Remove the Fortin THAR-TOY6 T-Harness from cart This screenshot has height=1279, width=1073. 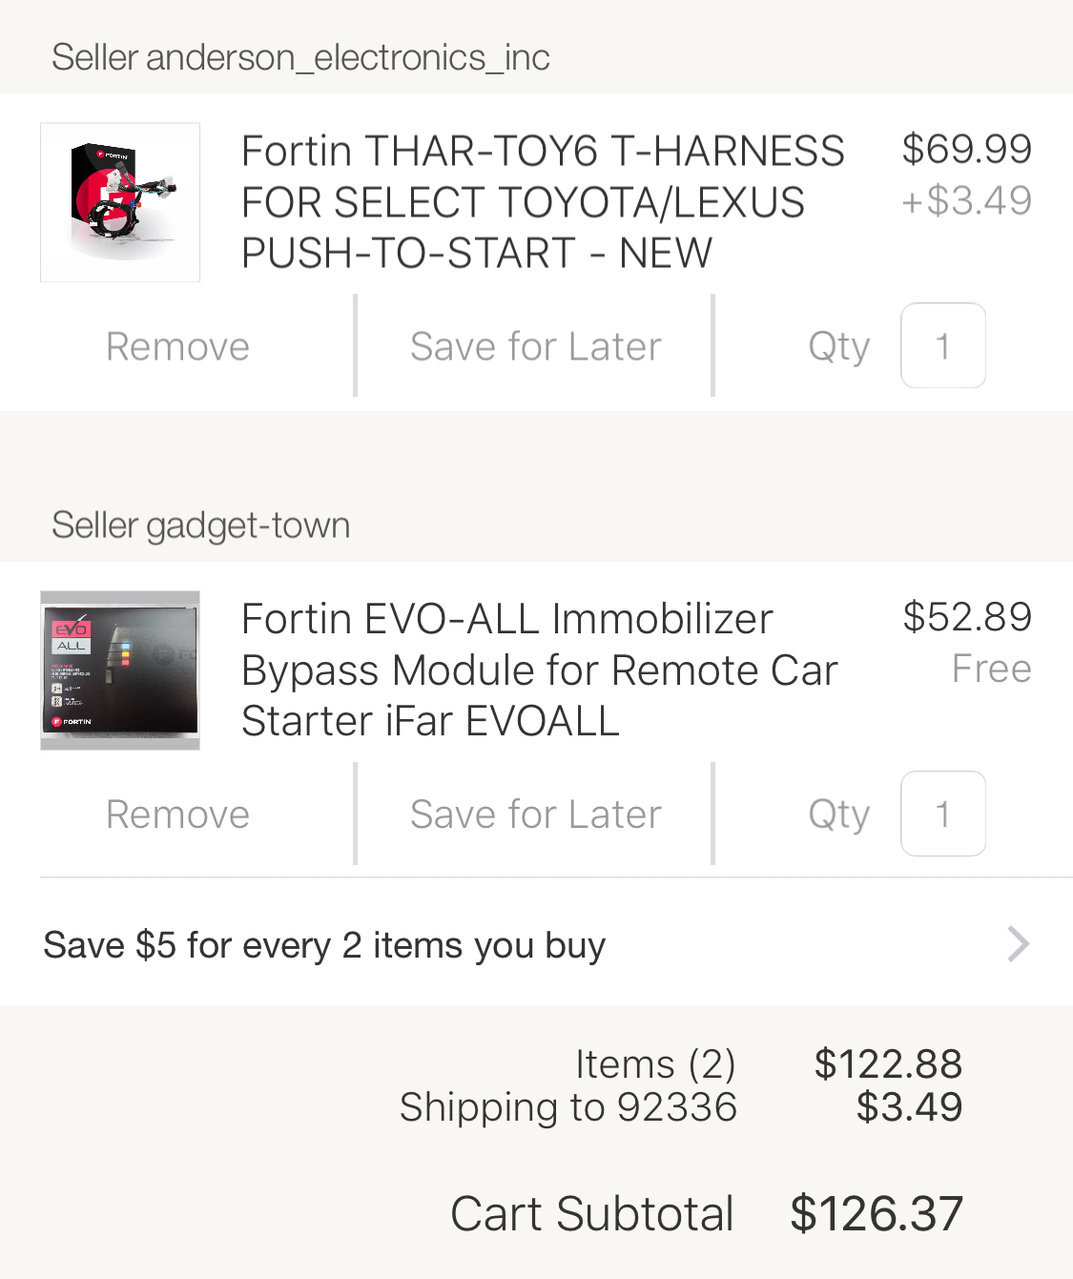coord(178,346)
